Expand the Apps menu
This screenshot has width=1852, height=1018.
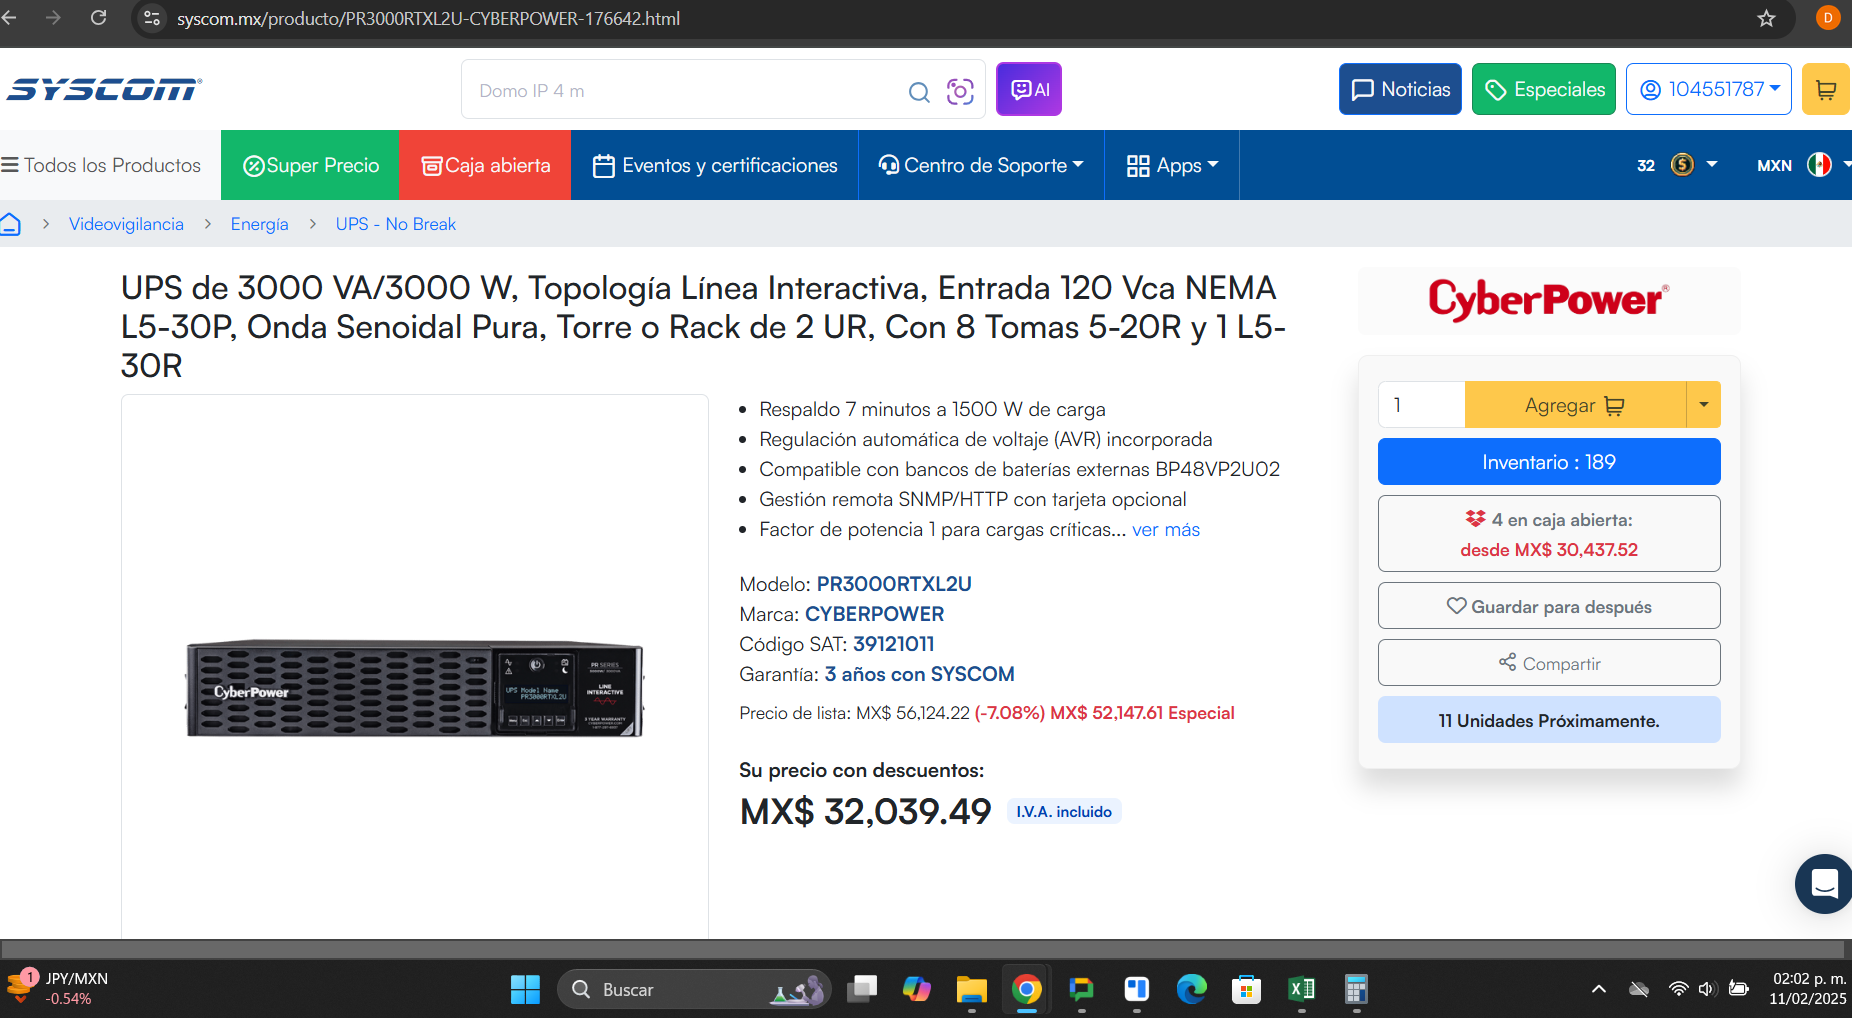click(x=1172, y=165)
